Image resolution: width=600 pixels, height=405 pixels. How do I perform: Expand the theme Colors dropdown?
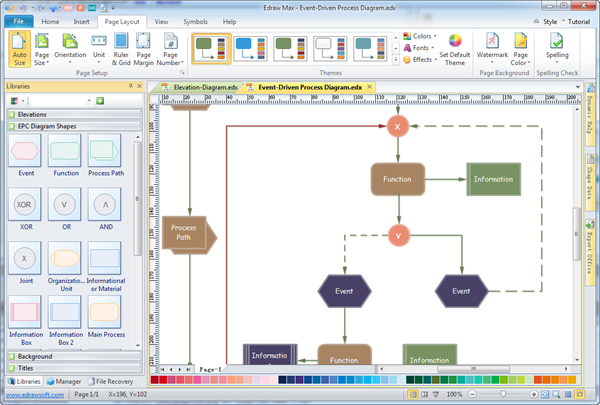click(x=420, y=36)
